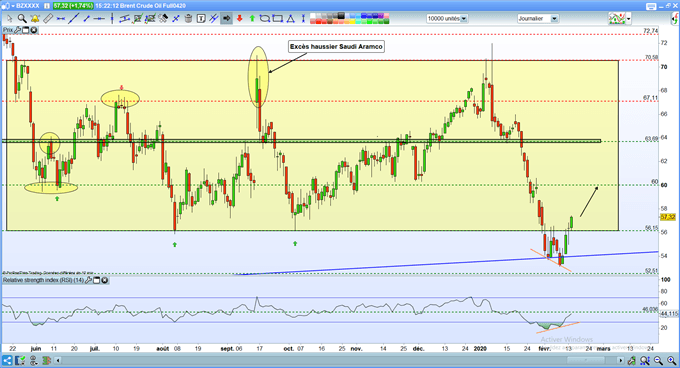
Task: Choose the ellipse drawing tool
Action: (x=265, y=19)
